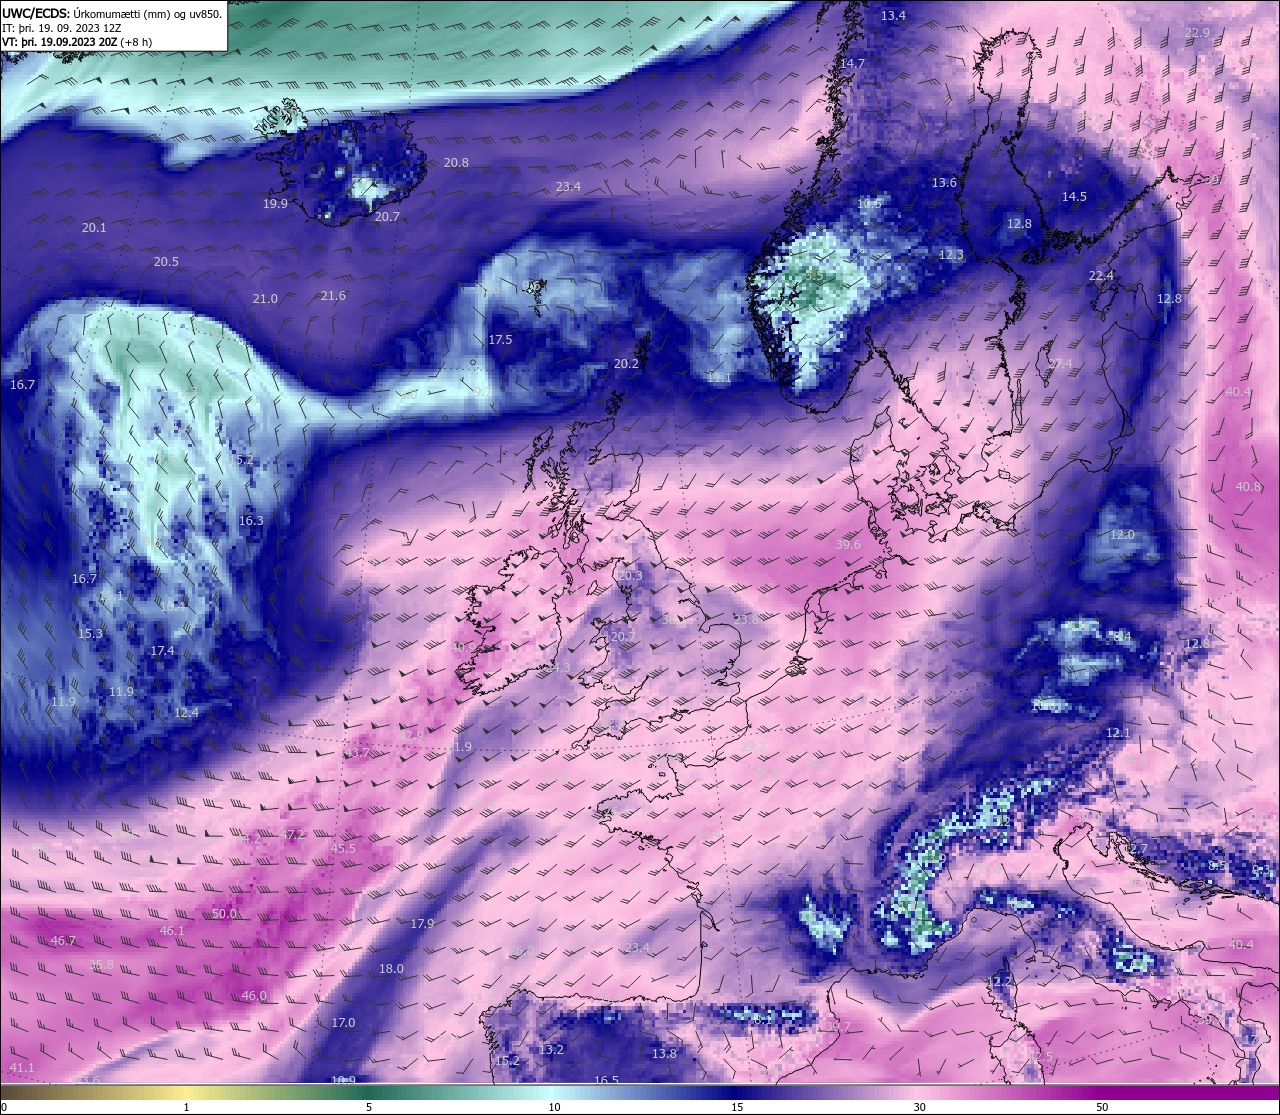Click the 17.5 value label
Image resolution: width=1280 pixels, height=1115 pixels.
coord(500,340)
